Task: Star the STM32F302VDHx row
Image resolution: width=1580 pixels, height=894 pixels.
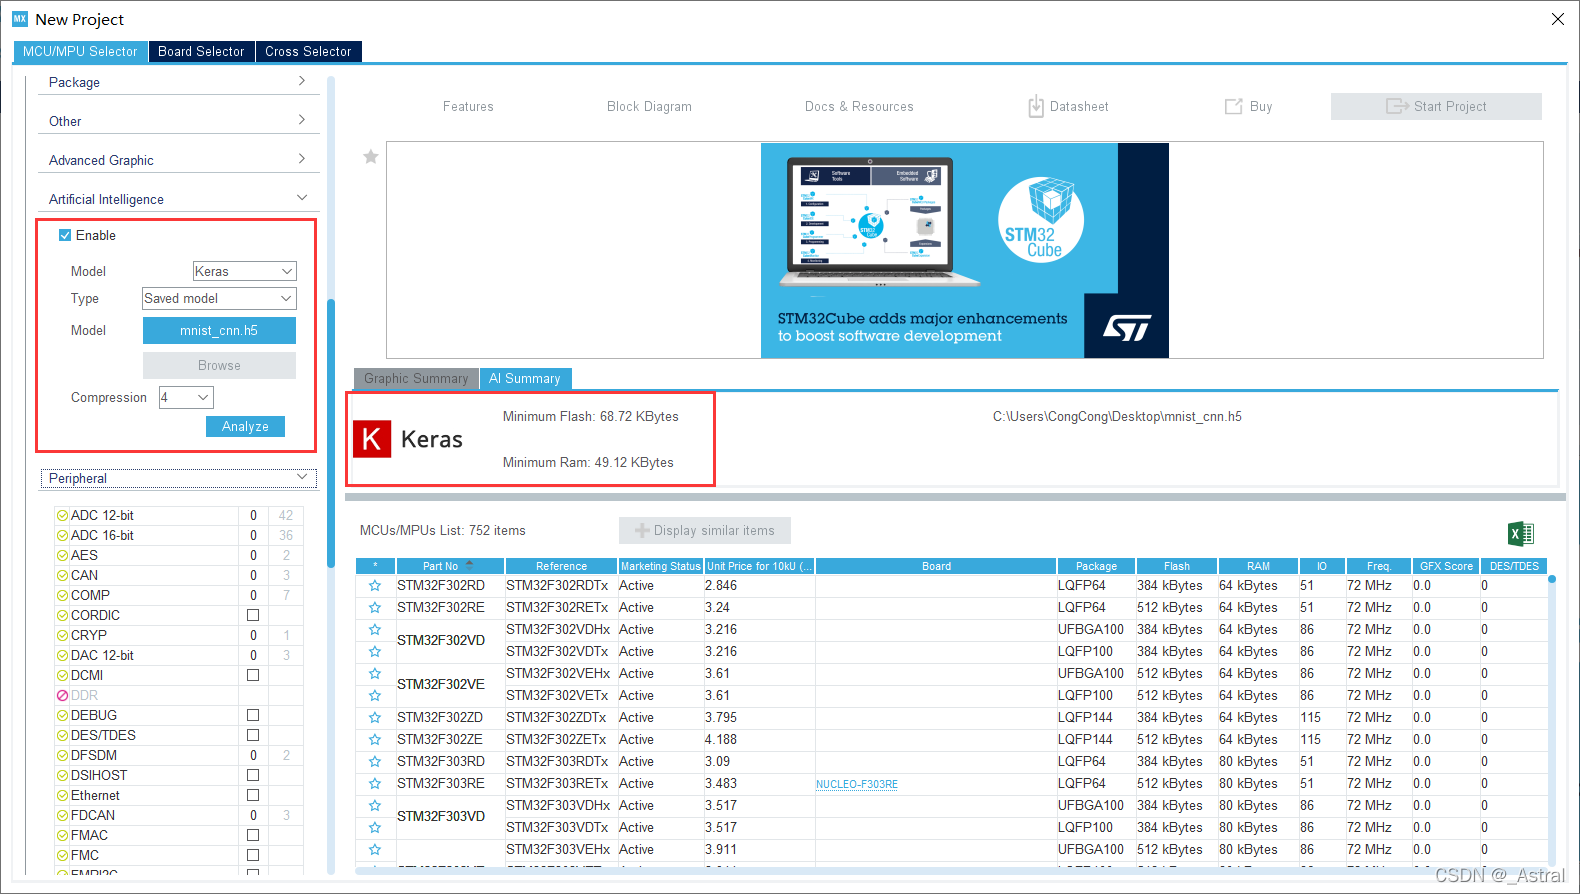Action: pos(375,630)
